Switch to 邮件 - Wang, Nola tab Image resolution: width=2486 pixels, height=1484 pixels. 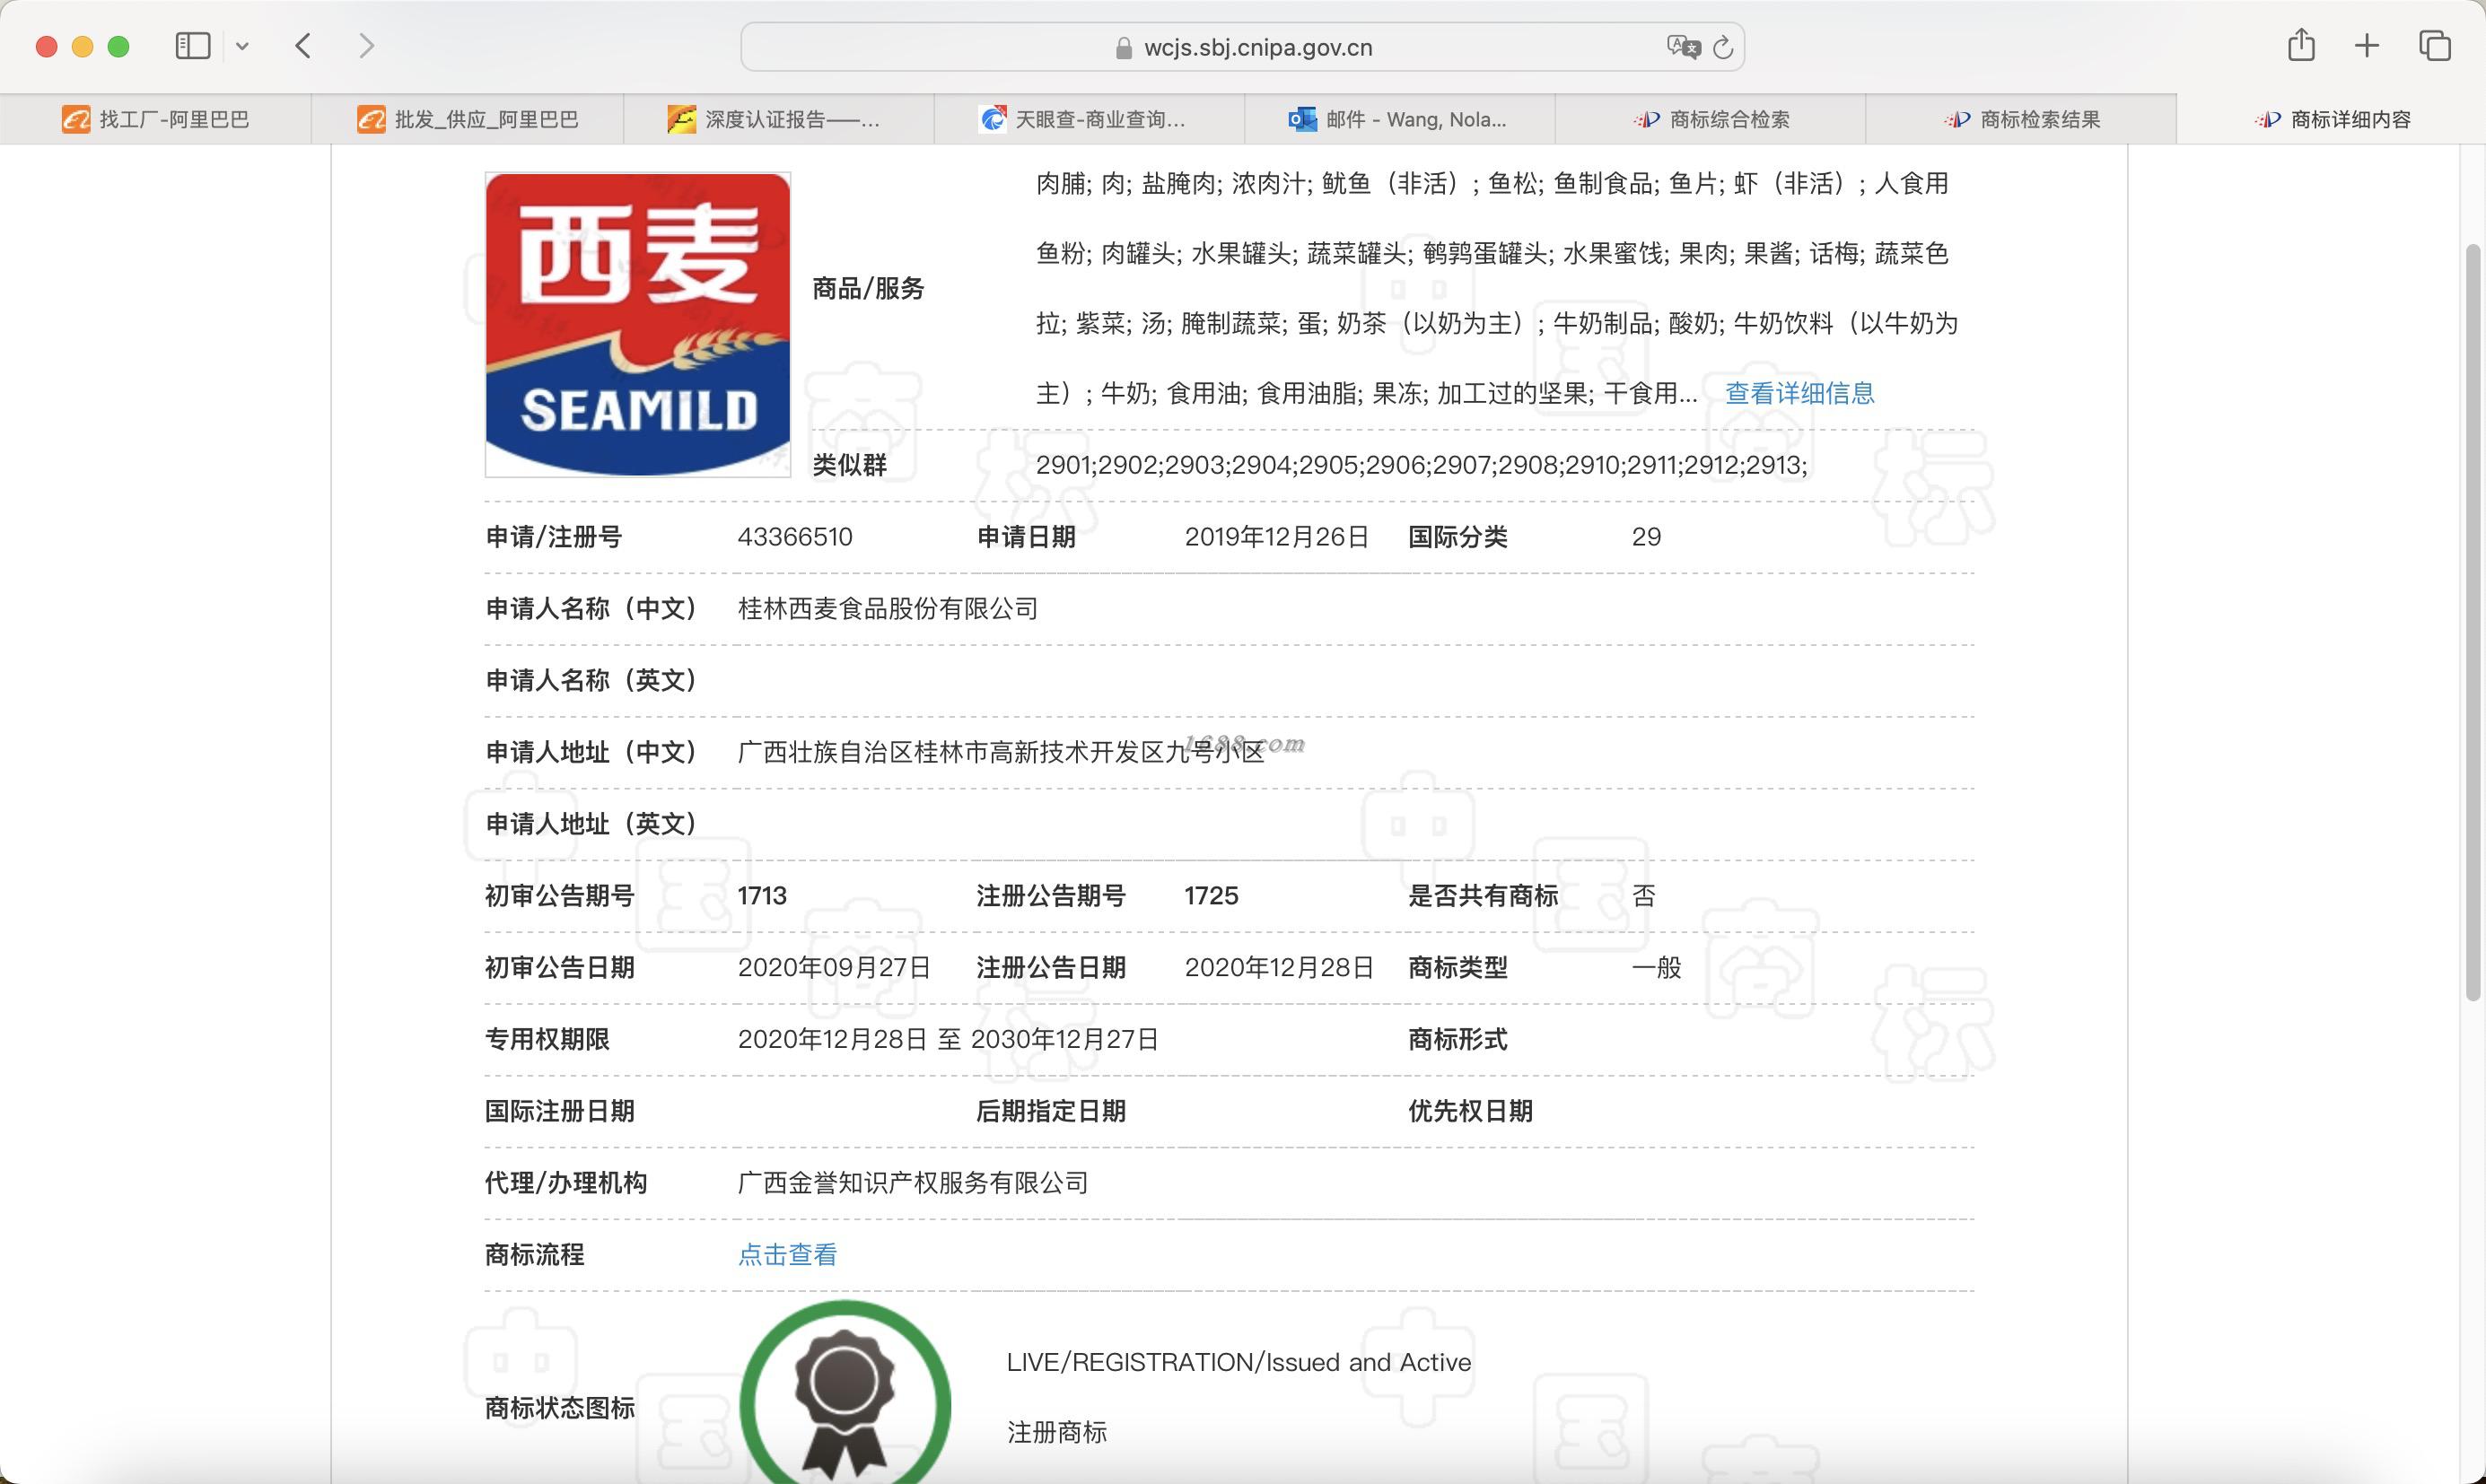point(1399,120)
